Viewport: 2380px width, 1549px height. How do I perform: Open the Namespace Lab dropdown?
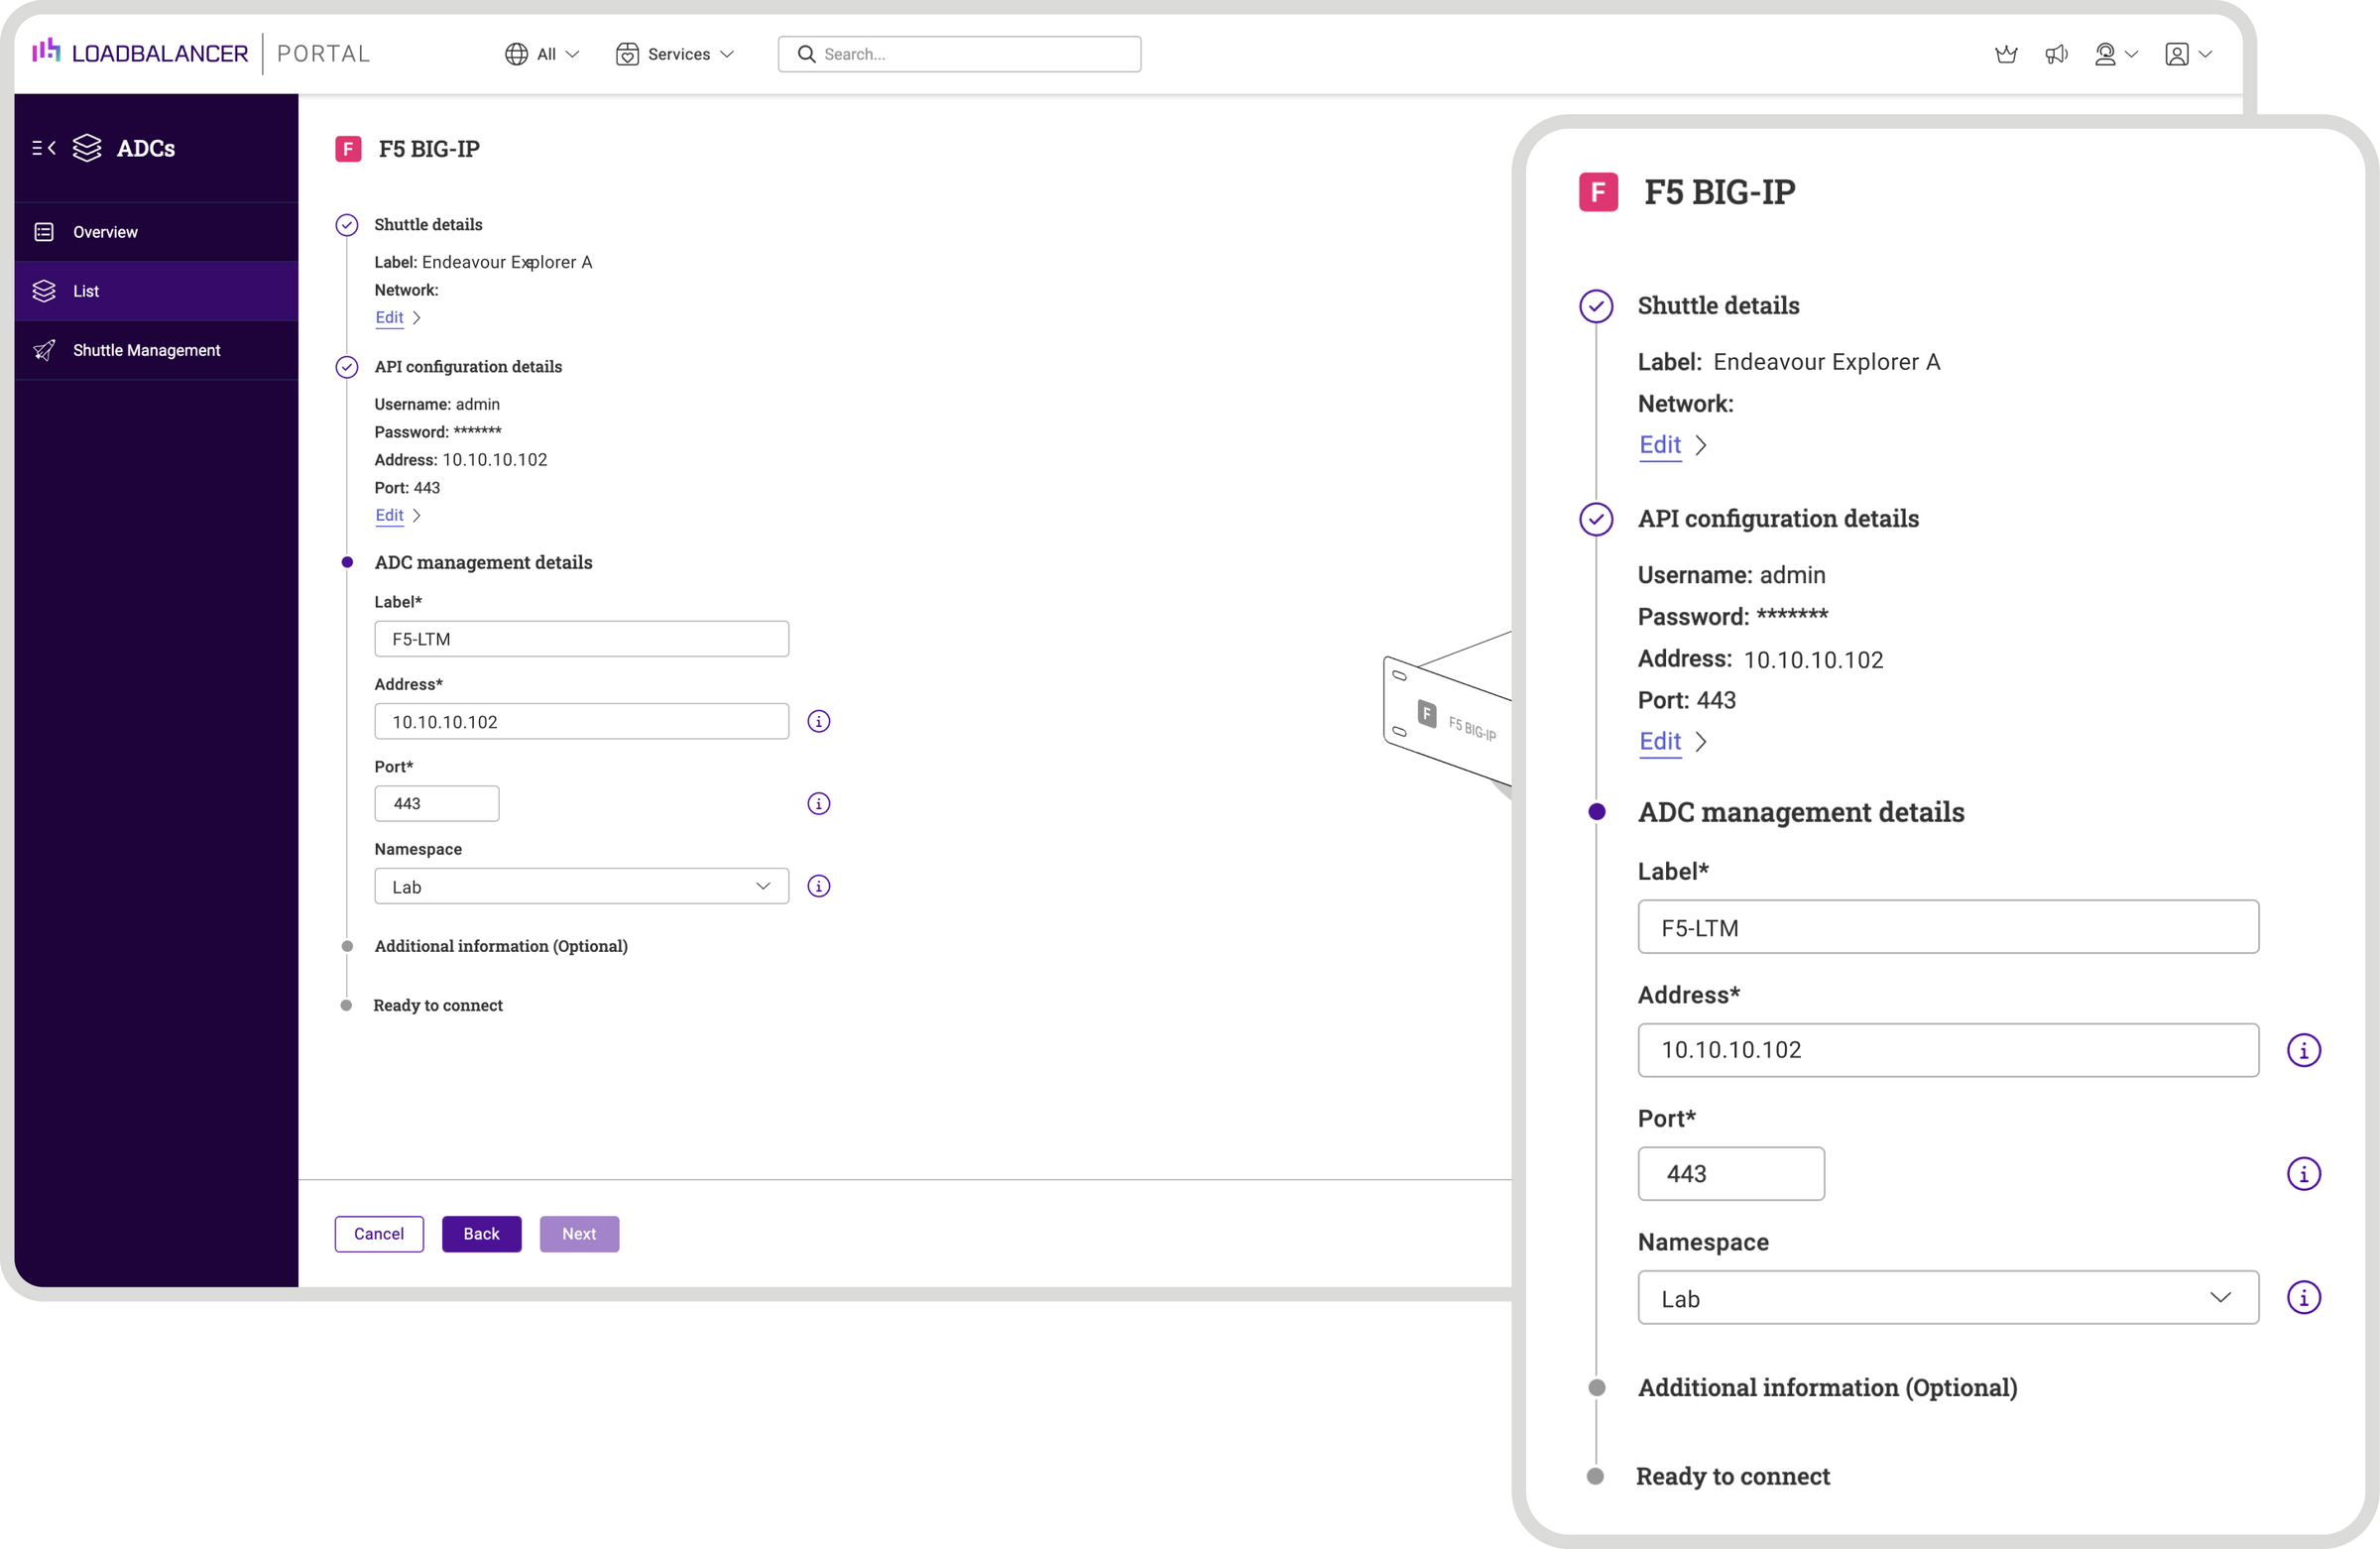pyautogui.click(x=580, y=886)
